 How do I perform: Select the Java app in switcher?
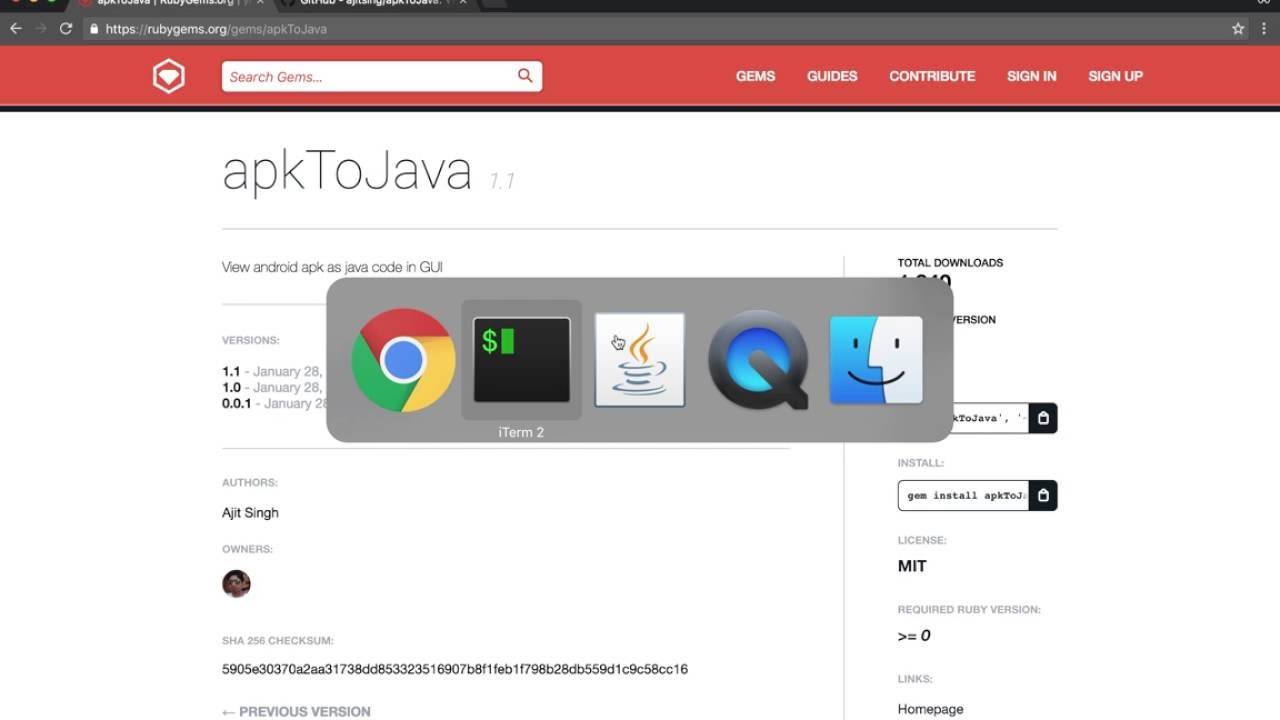640,360
